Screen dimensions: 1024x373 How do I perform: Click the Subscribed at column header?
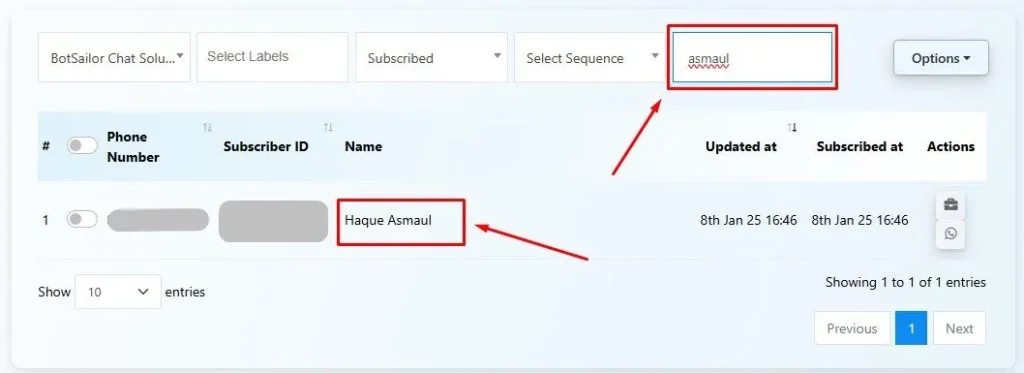(859, 146)
